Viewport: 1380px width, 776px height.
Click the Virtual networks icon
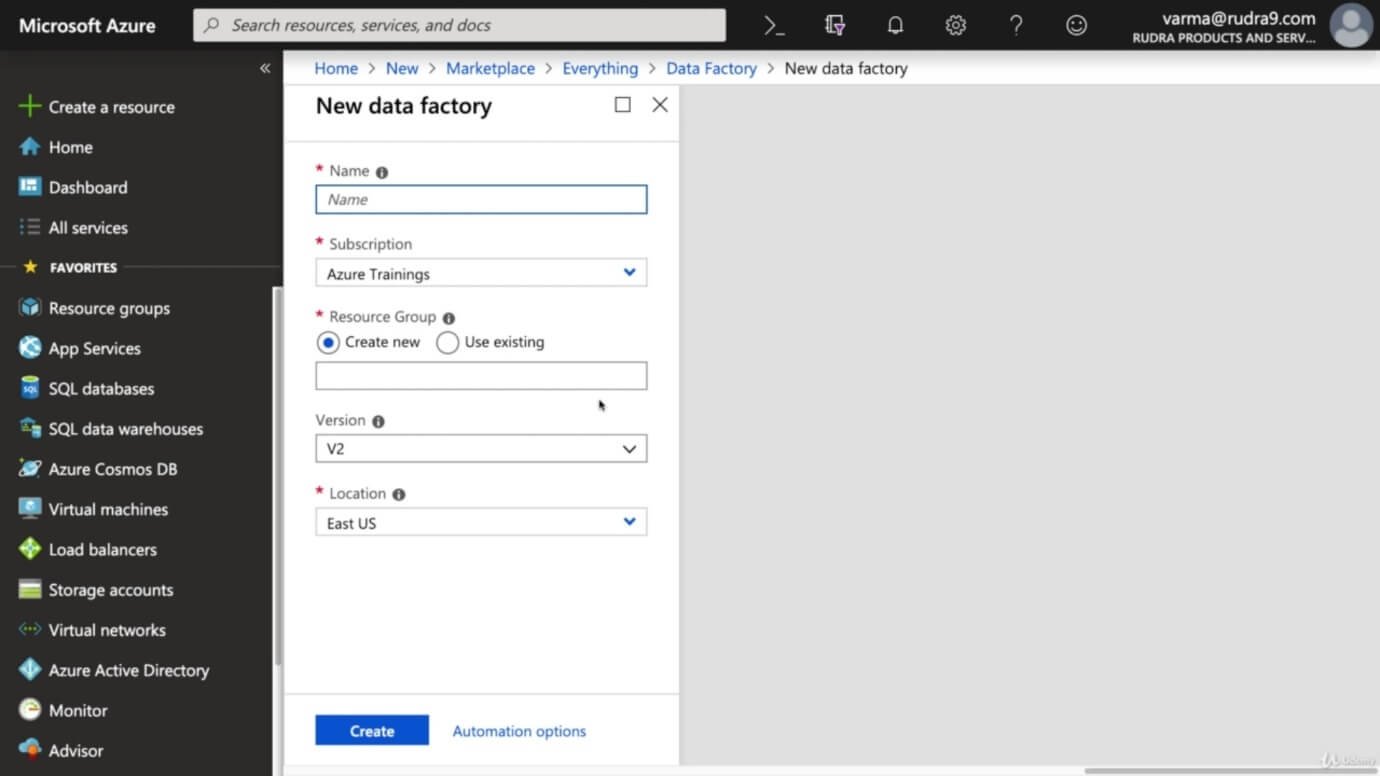[x=30, y=630]
